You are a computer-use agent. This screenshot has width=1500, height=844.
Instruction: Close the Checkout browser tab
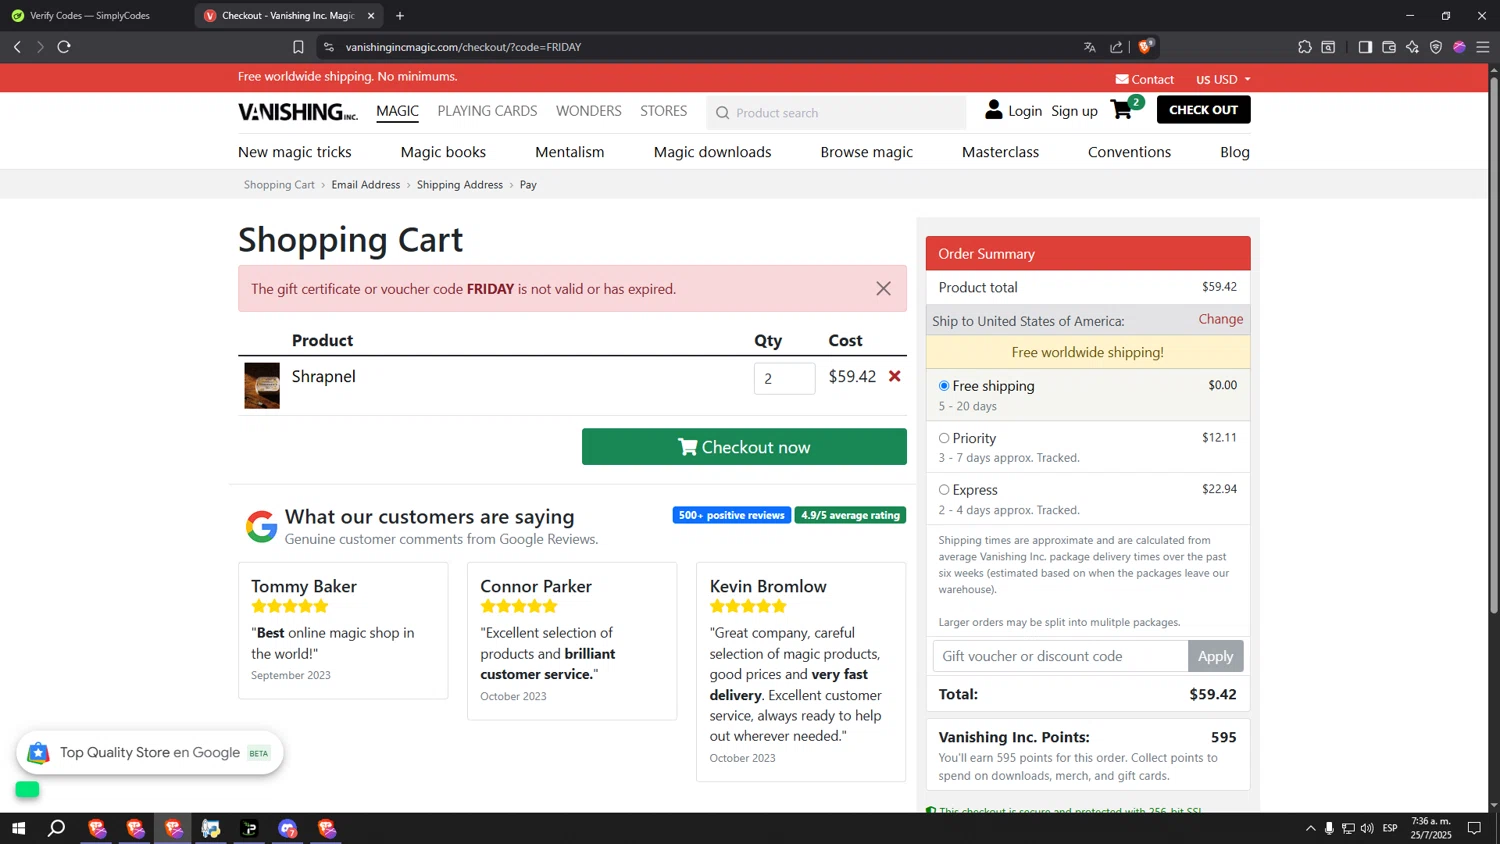371,16
